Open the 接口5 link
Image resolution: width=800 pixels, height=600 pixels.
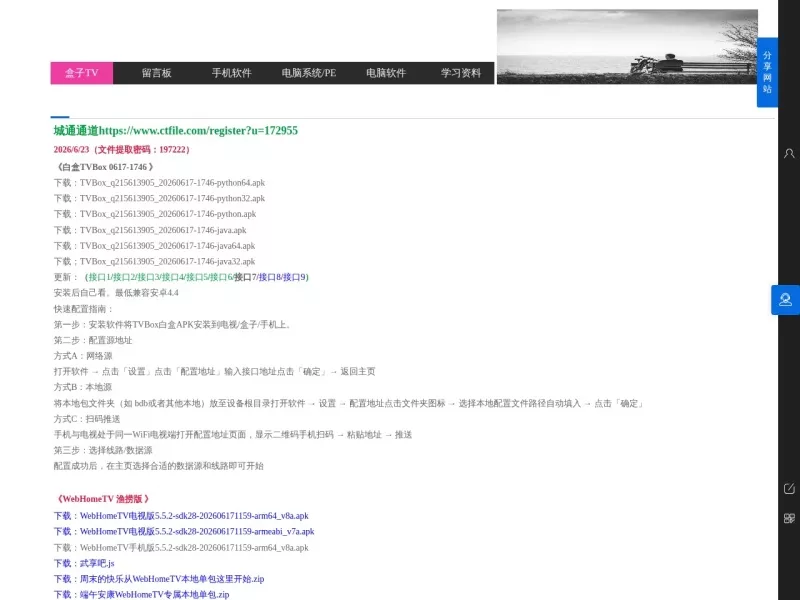(x=197, y=277)
